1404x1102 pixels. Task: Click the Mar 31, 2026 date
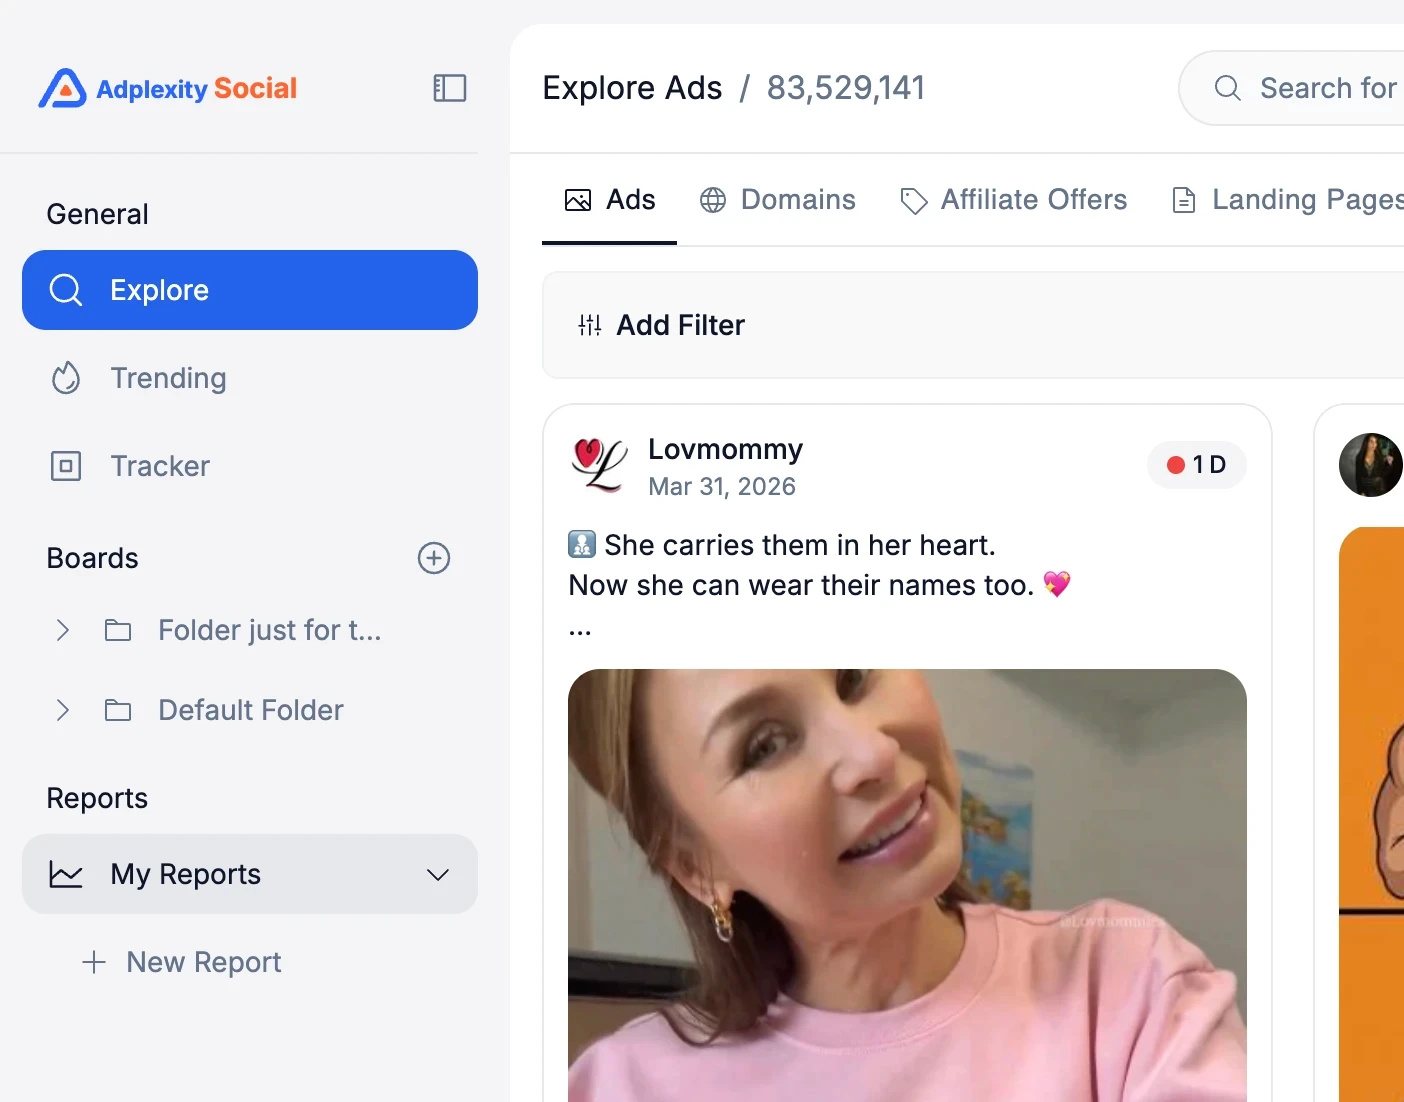coord(722,487)
